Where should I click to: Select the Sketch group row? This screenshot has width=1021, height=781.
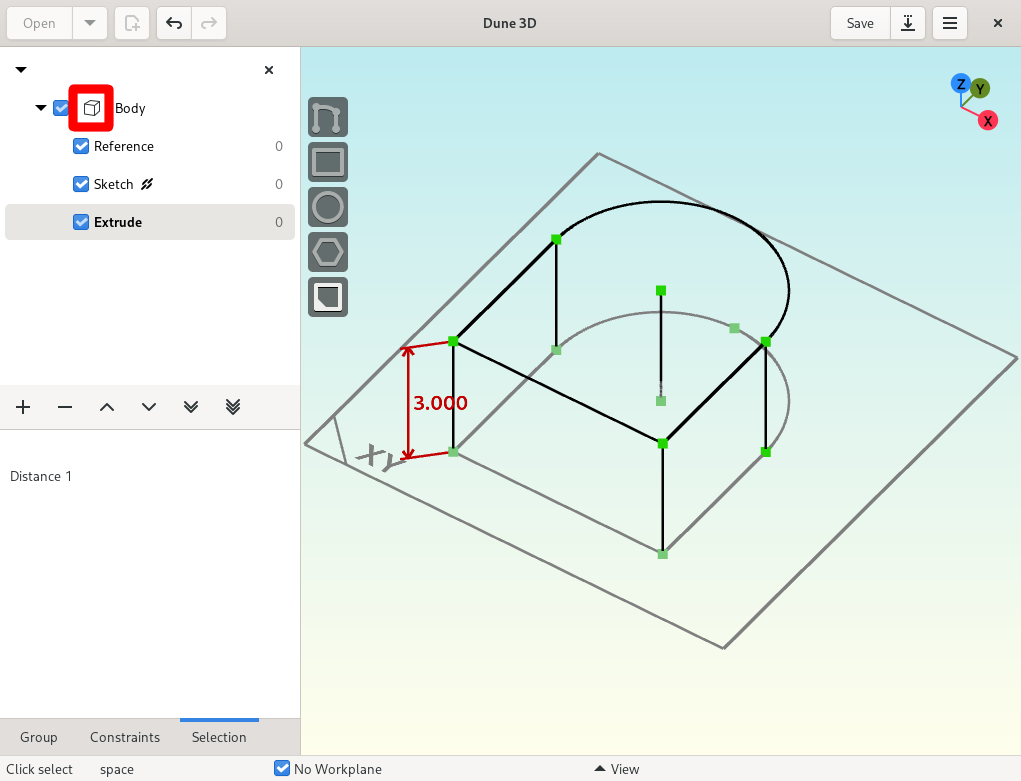click(150, 184)
